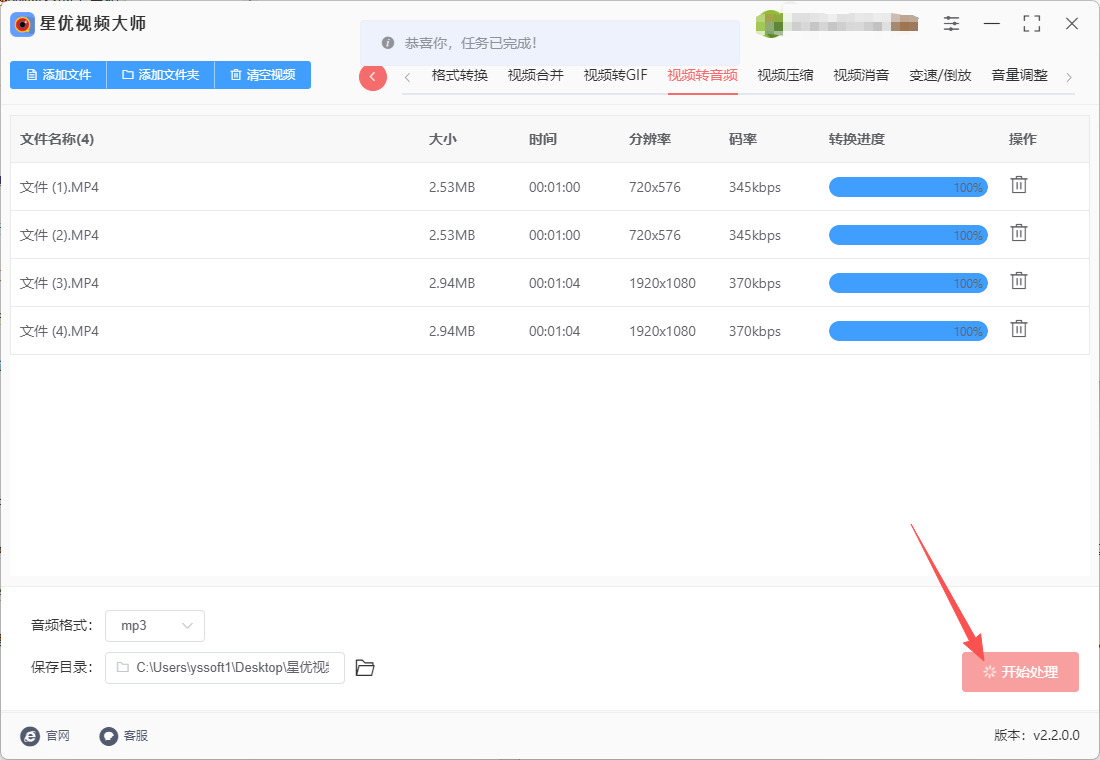Click the 00:01:04 duration of 文件 (3).MP4
Viewport: 1100px width, 760px height.
[554, 284]
